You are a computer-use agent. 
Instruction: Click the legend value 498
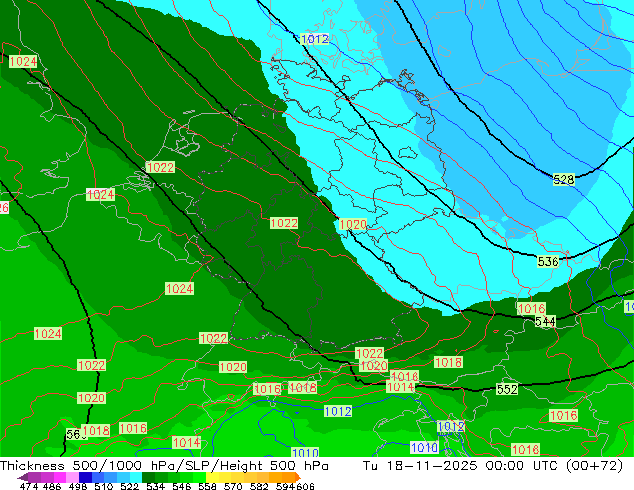[78, 486]
